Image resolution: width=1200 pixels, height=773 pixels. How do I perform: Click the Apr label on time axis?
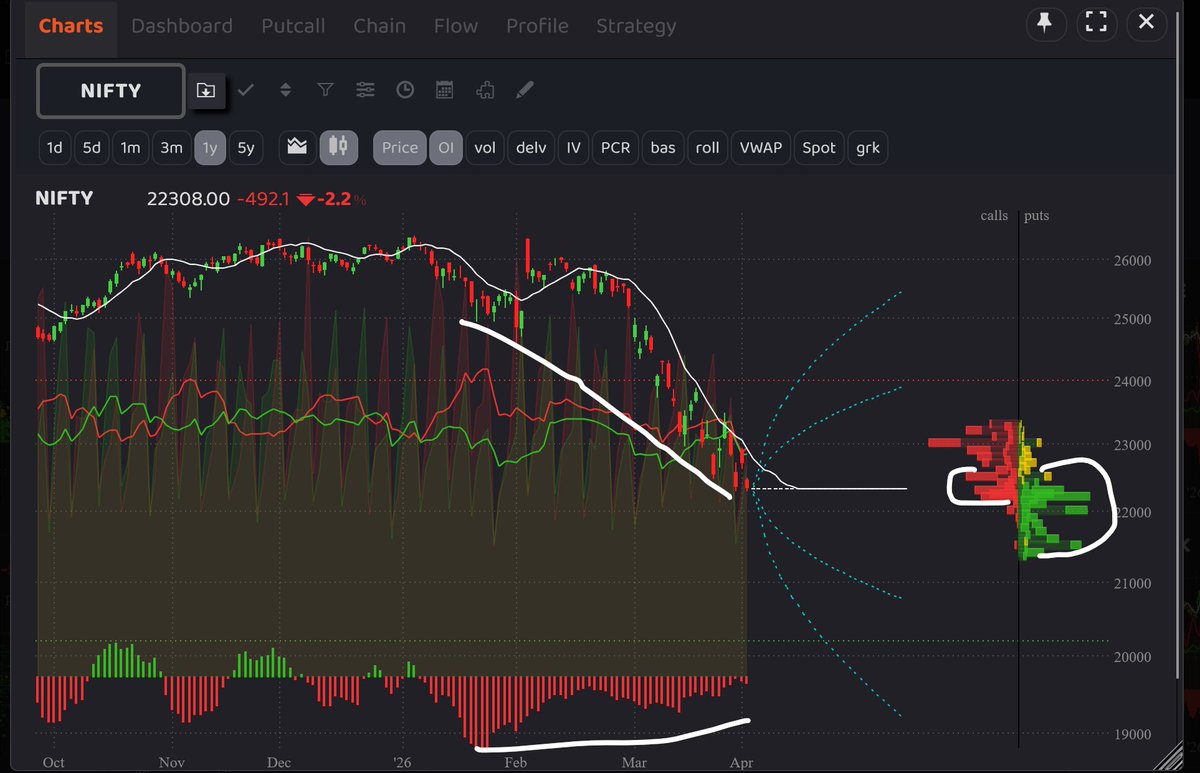coord(741,762)
